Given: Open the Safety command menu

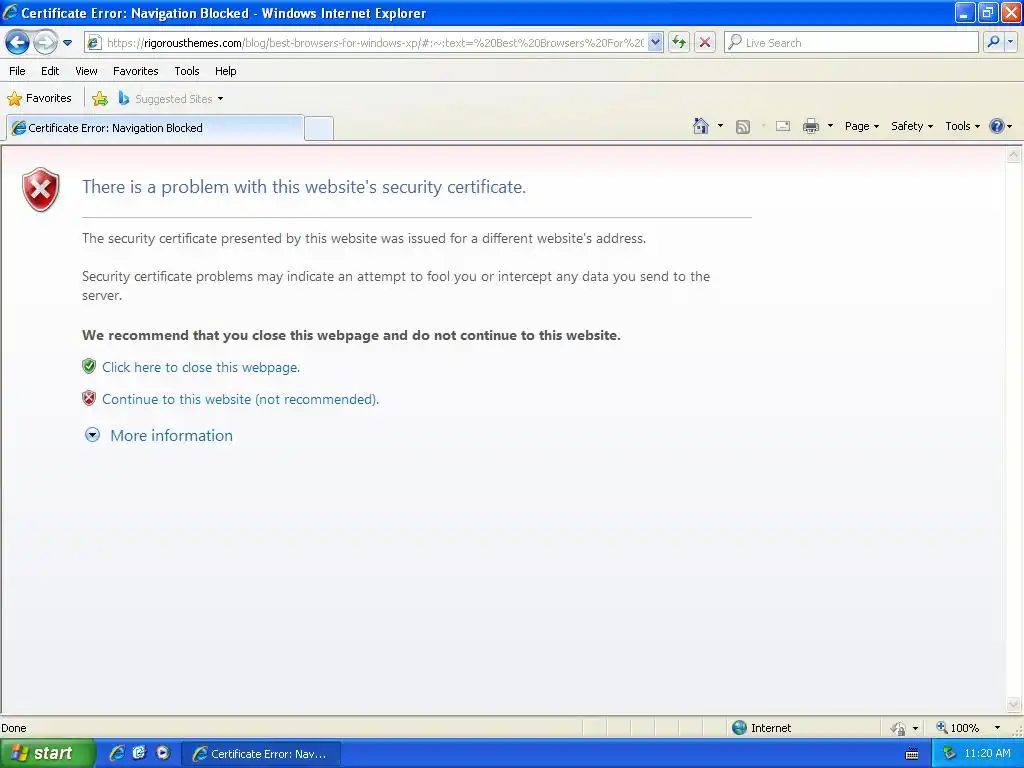Looking at the screenshot, I should [x=912, y=126].
